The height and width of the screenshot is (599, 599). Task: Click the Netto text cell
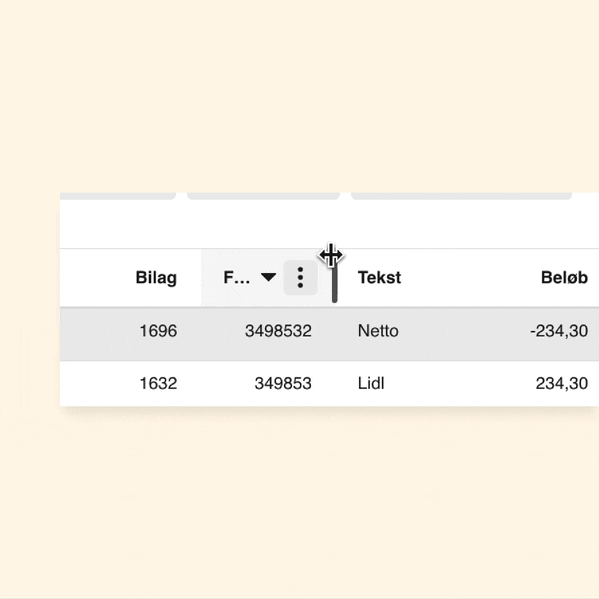[378, 331]
